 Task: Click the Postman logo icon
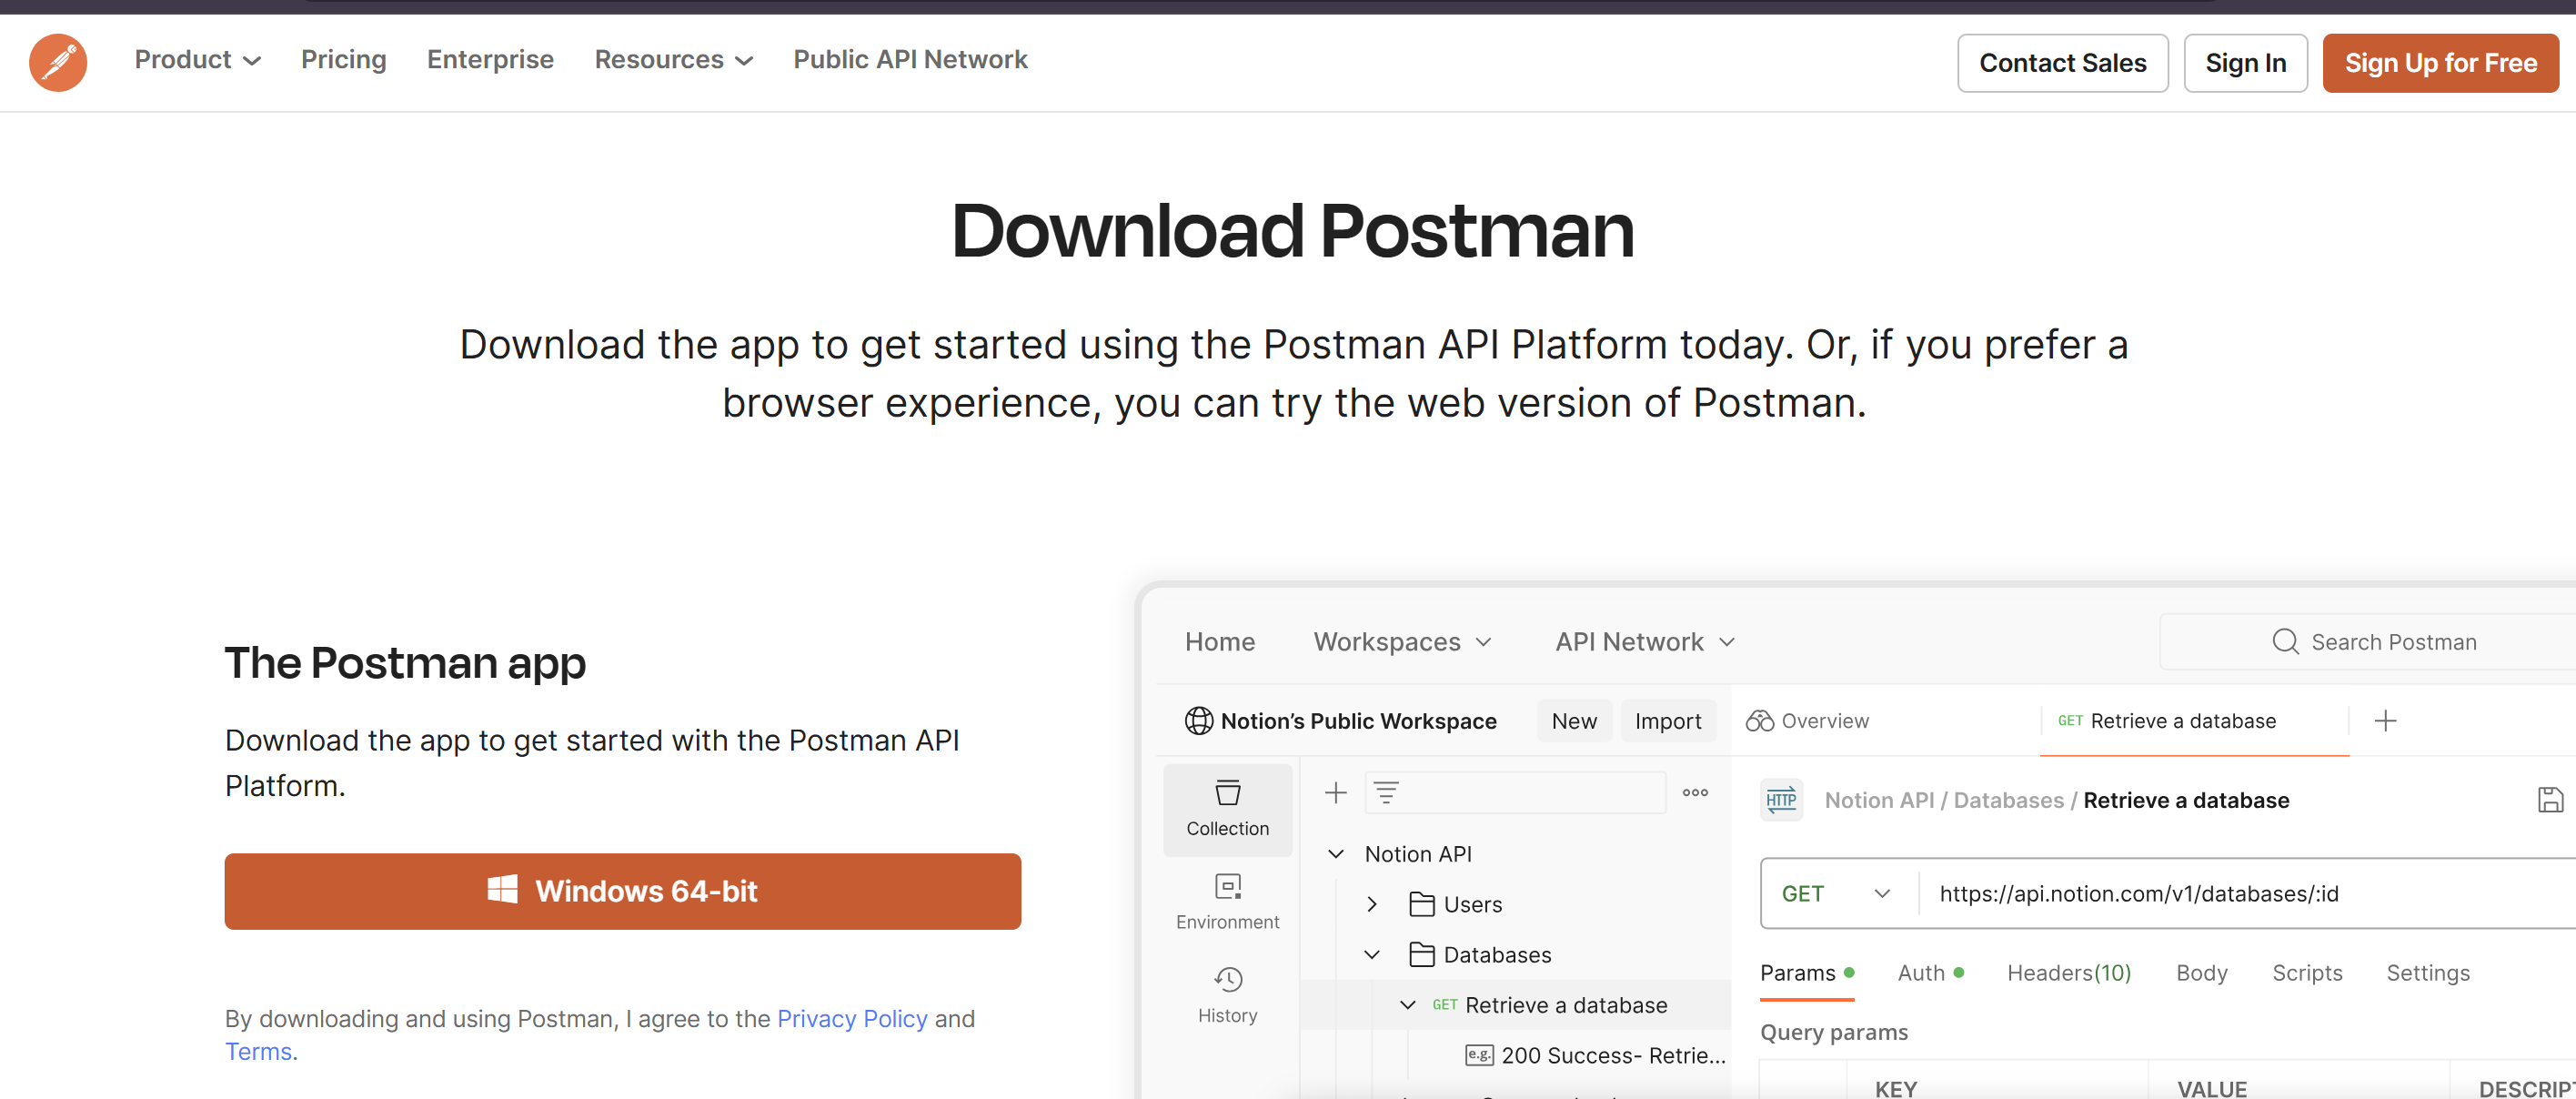tap(58, 62)
